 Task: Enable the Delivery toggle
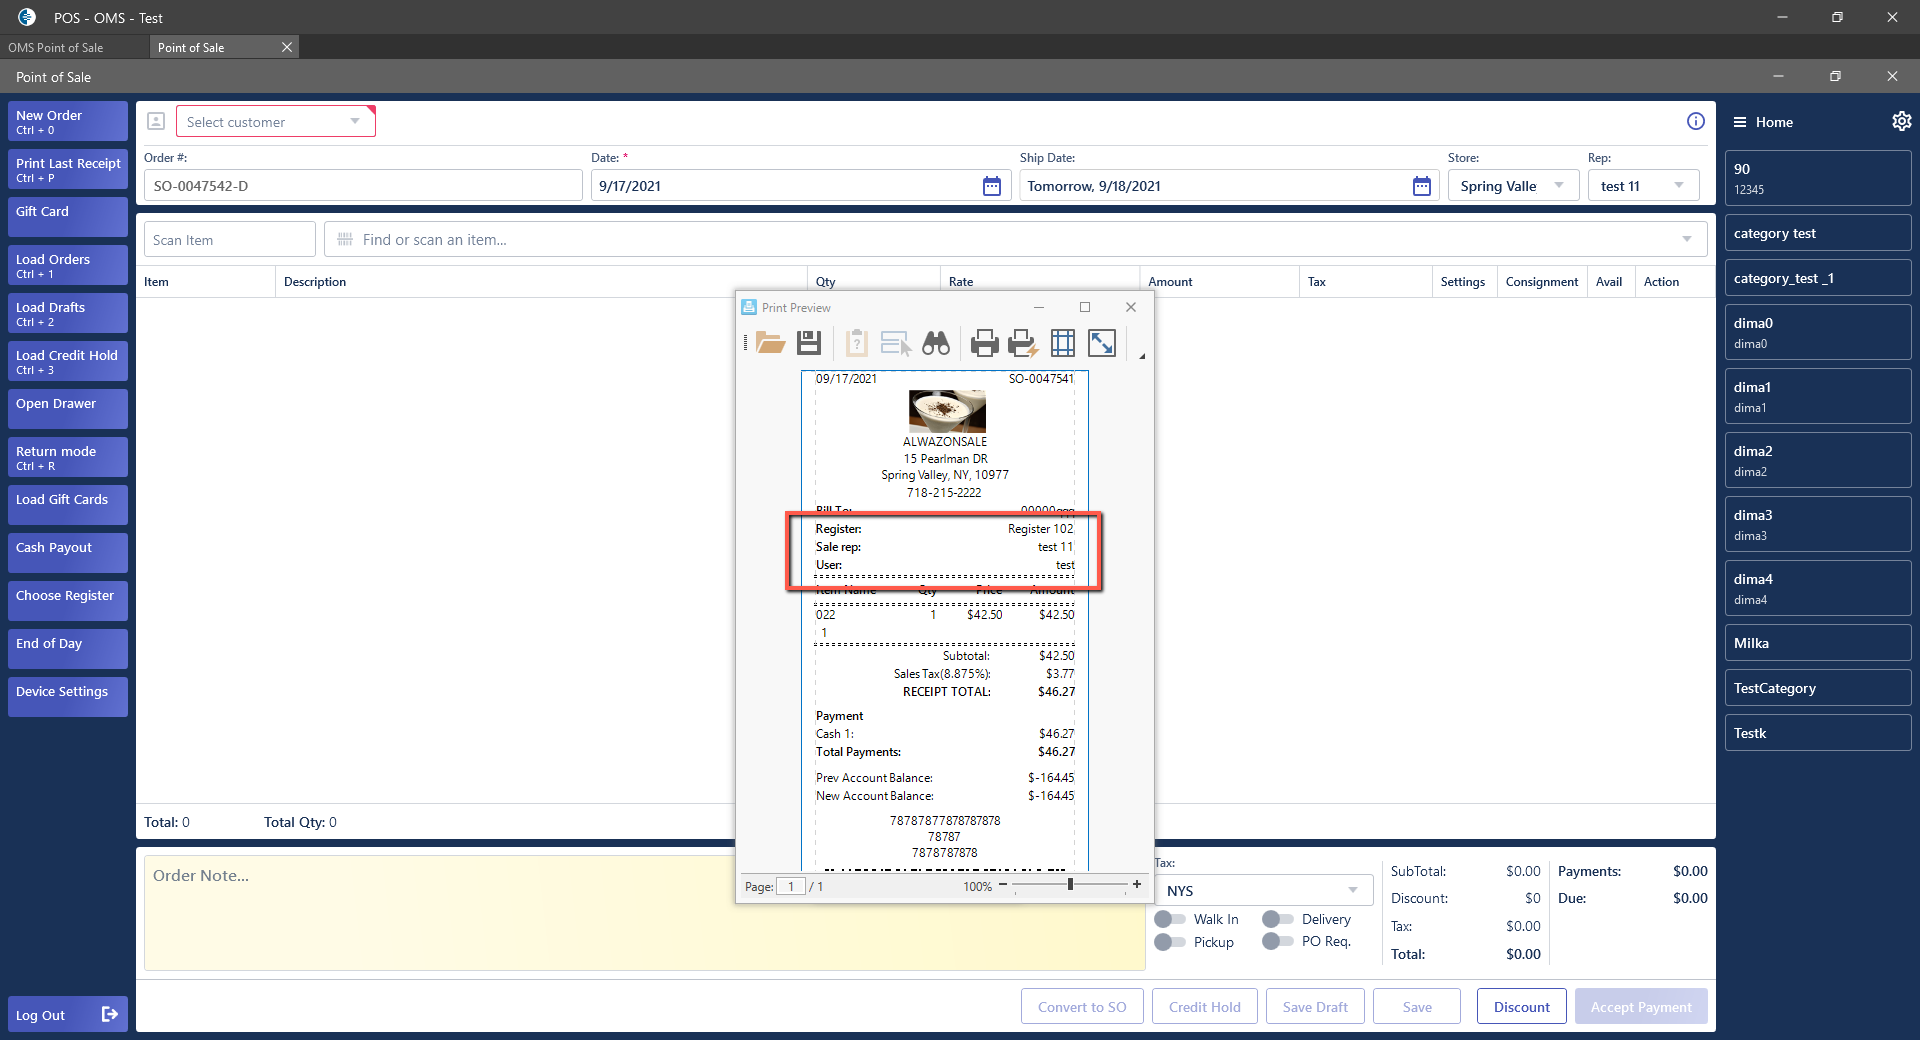pyautogui.click(x=1277, y=919)
